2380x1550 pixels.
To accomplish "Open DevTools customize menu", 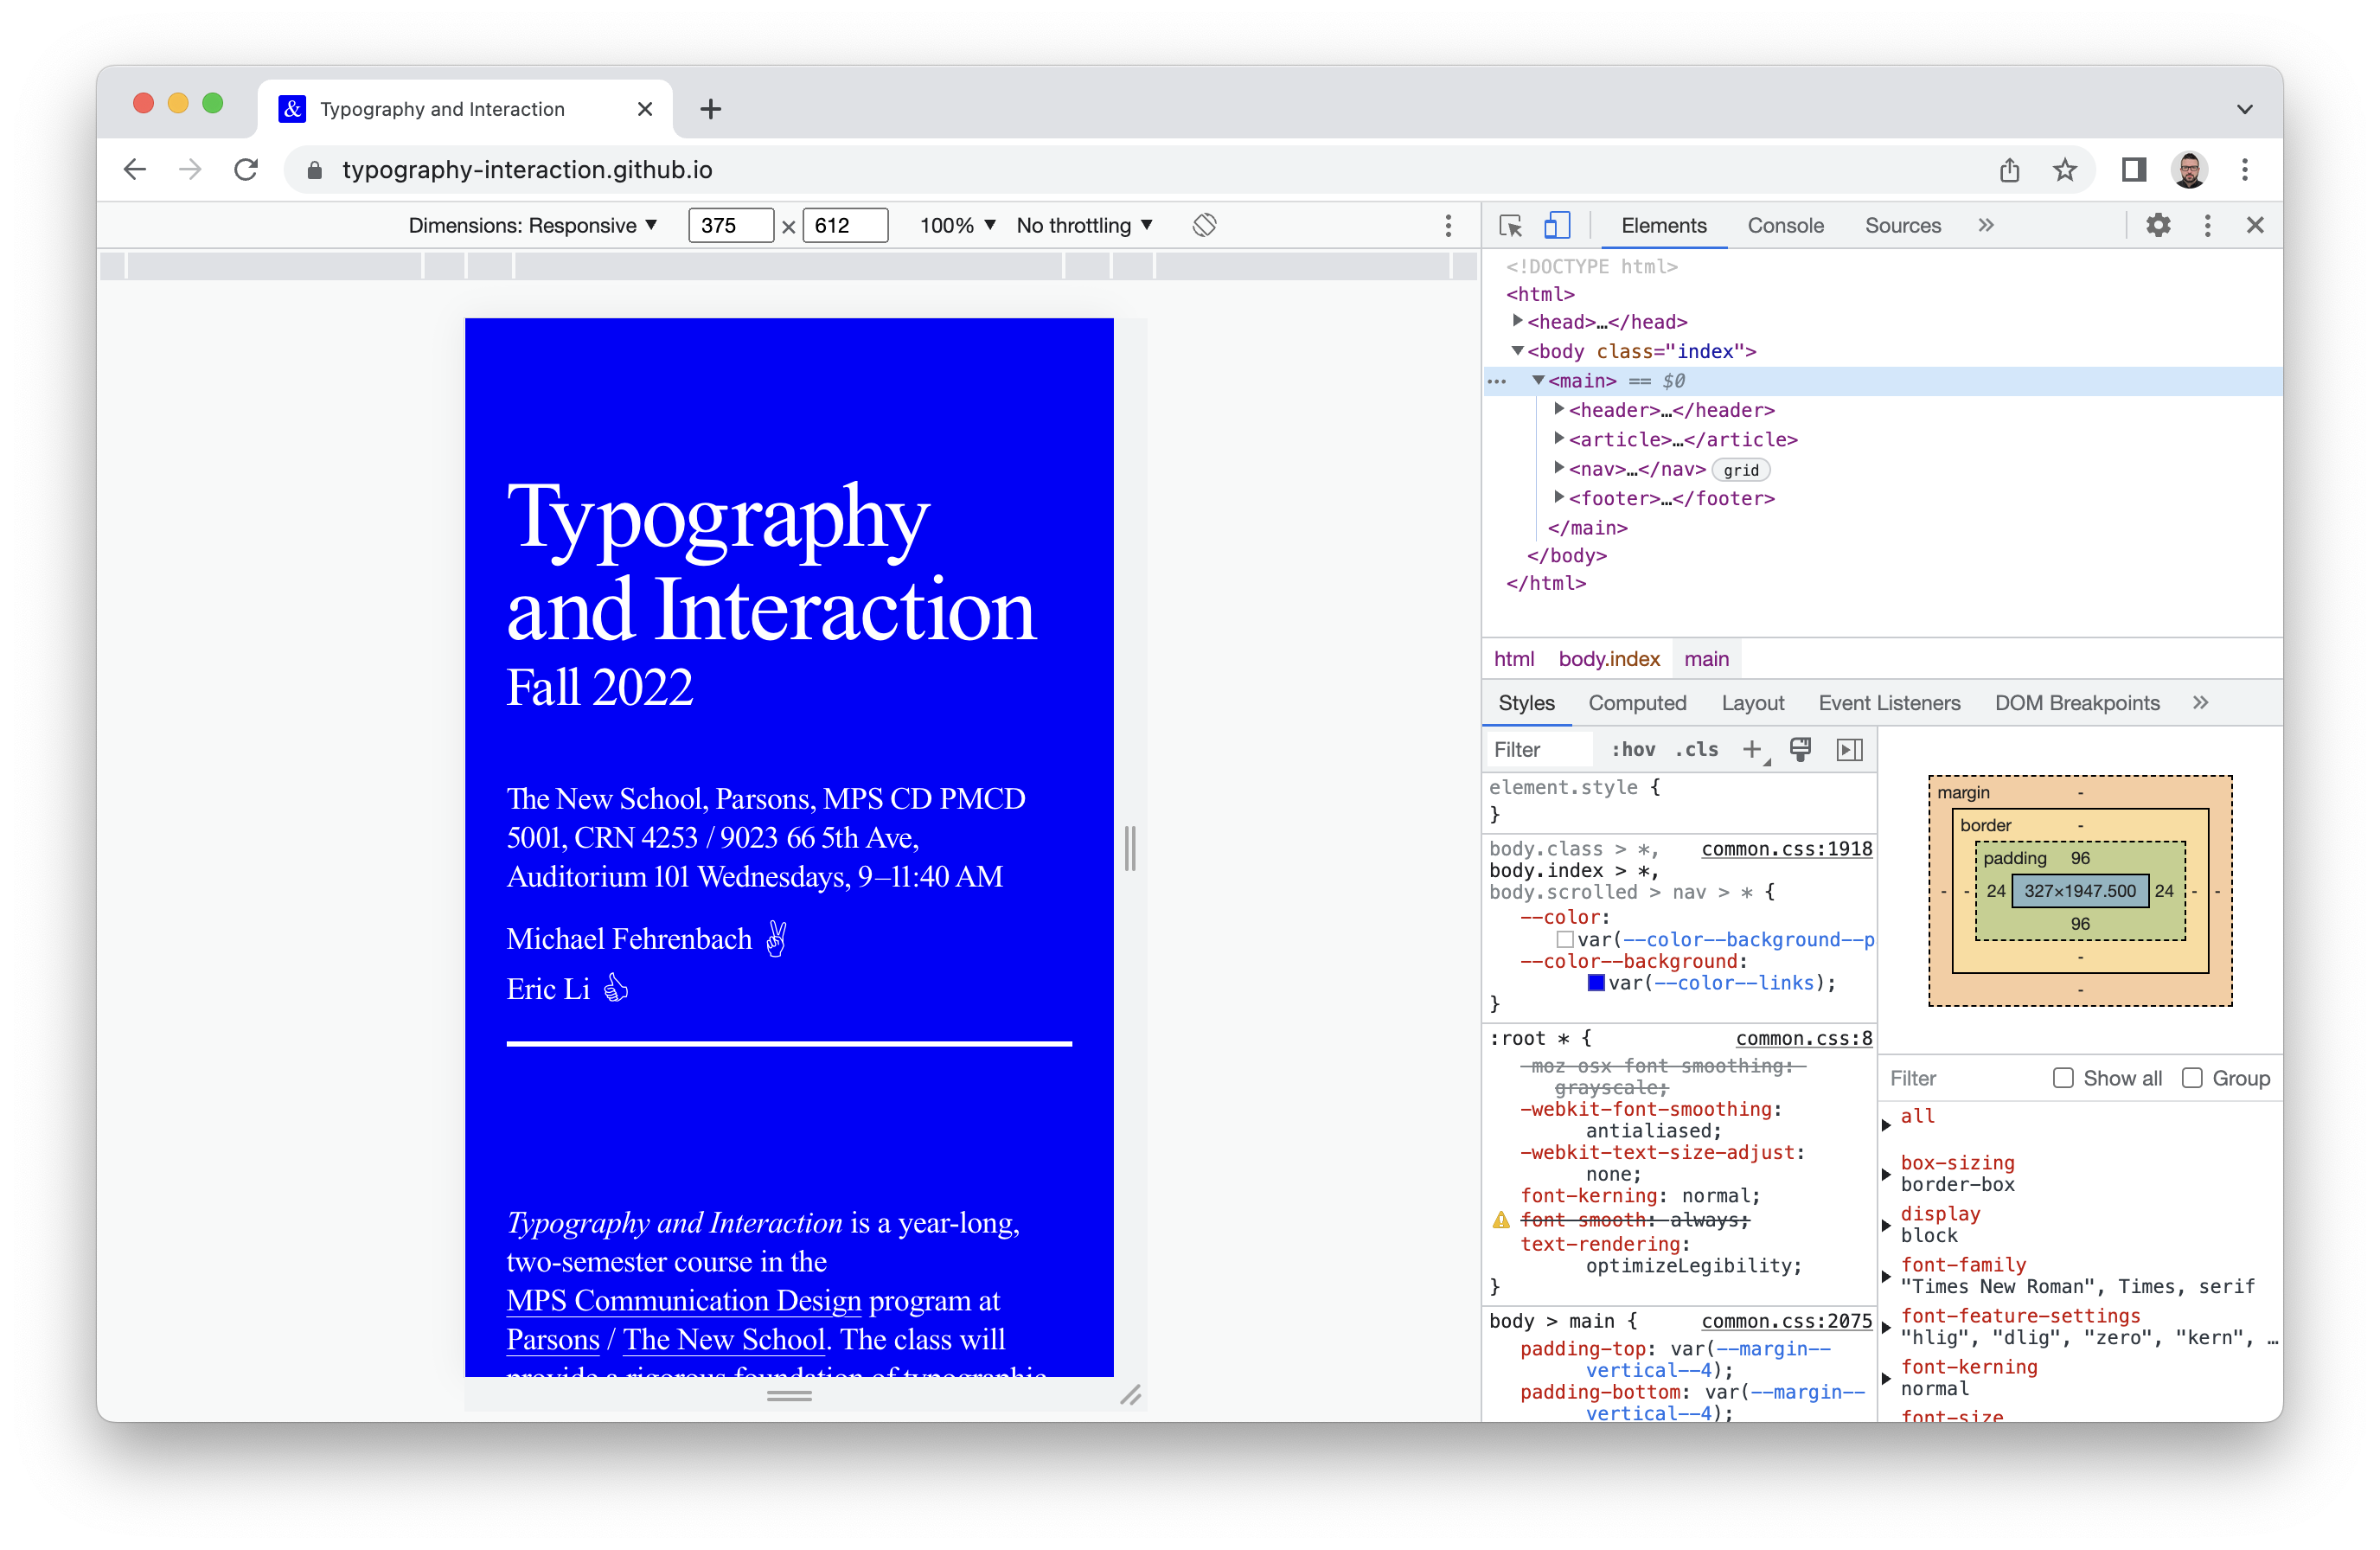I will [x=2207, y=225].
